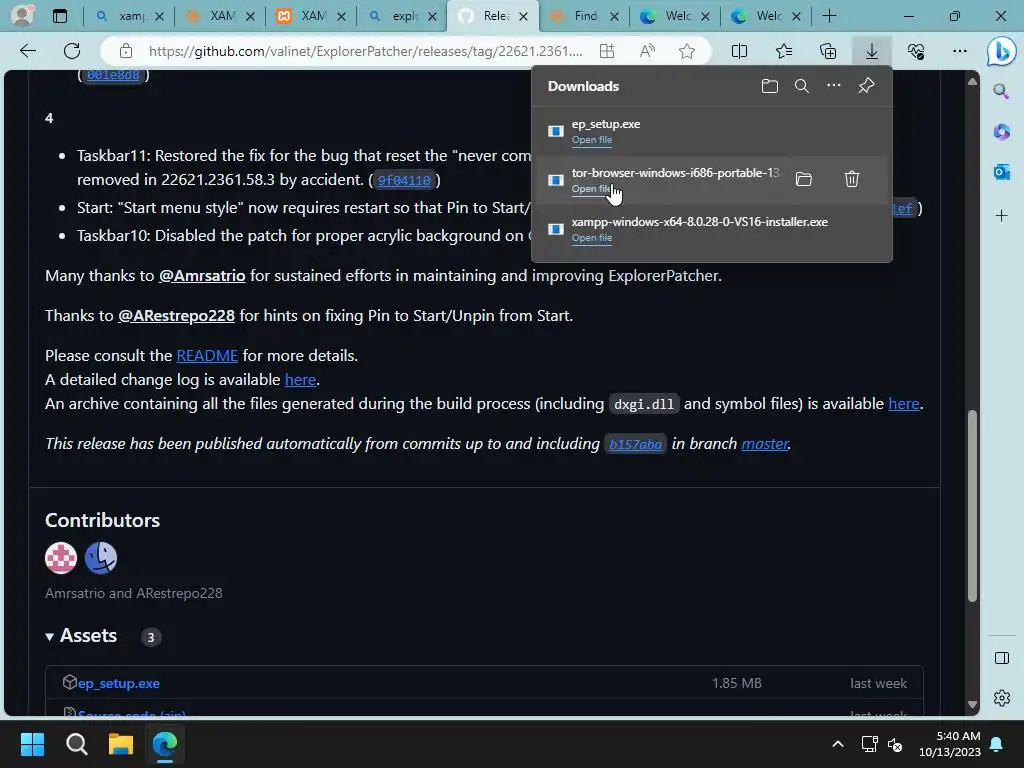Open a new tab
This screenshot has height=768, width=1024.
tap(829, 16)
